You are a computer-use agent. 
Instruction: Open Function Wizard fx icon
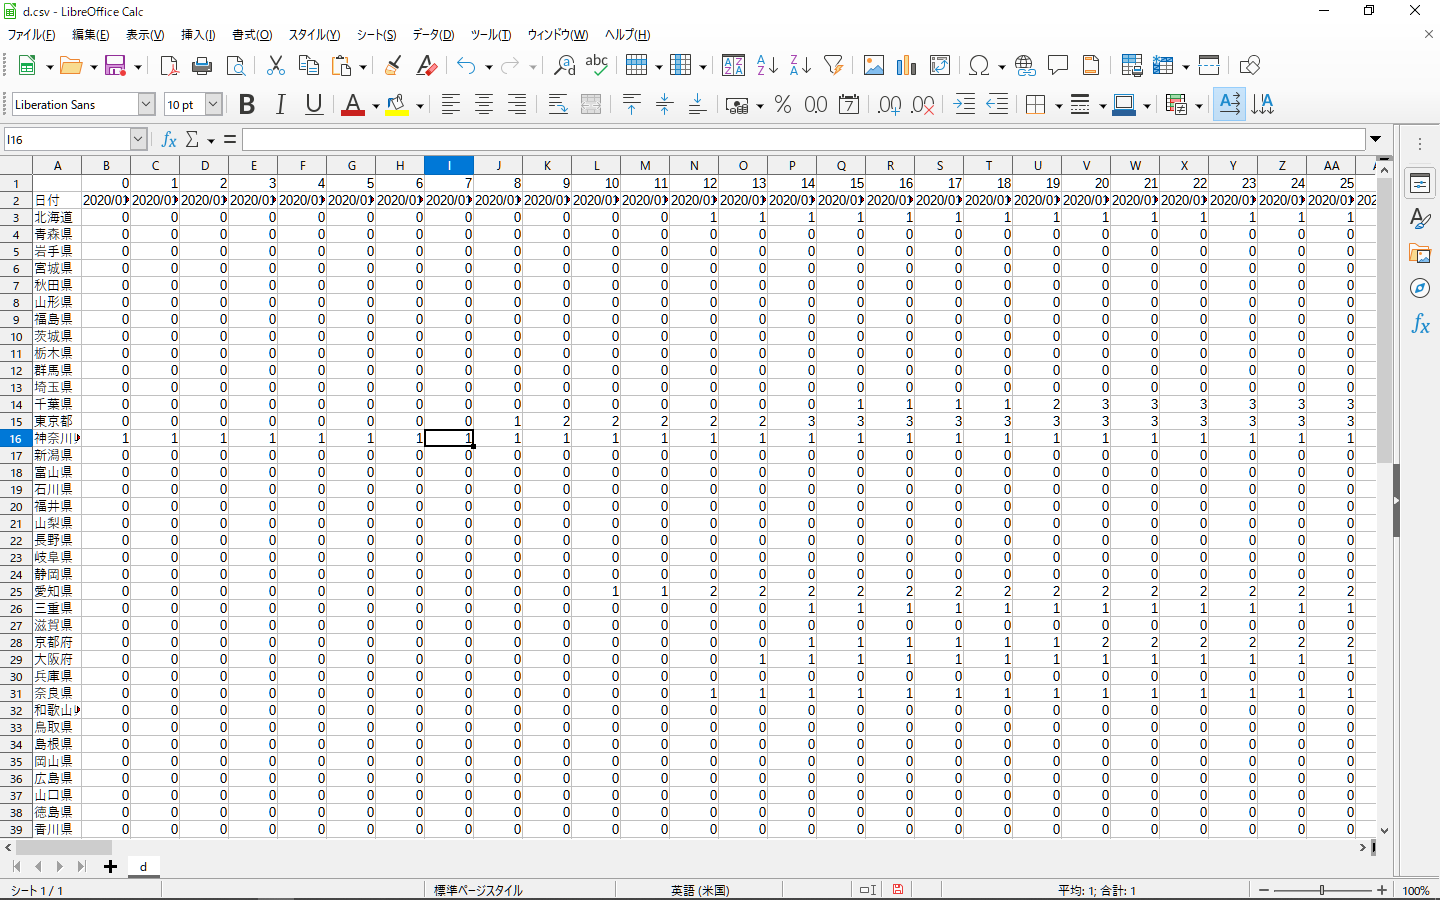[169, 140]
